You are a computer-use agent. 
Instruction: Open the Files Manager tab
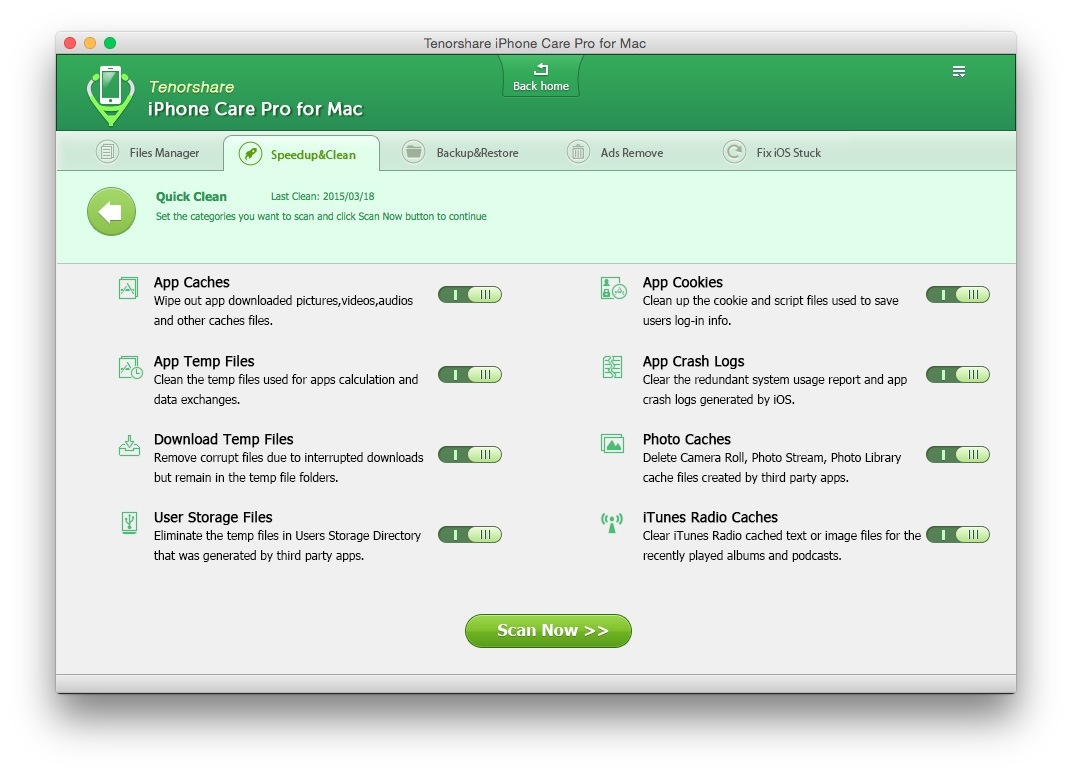(x=148, y=153)
